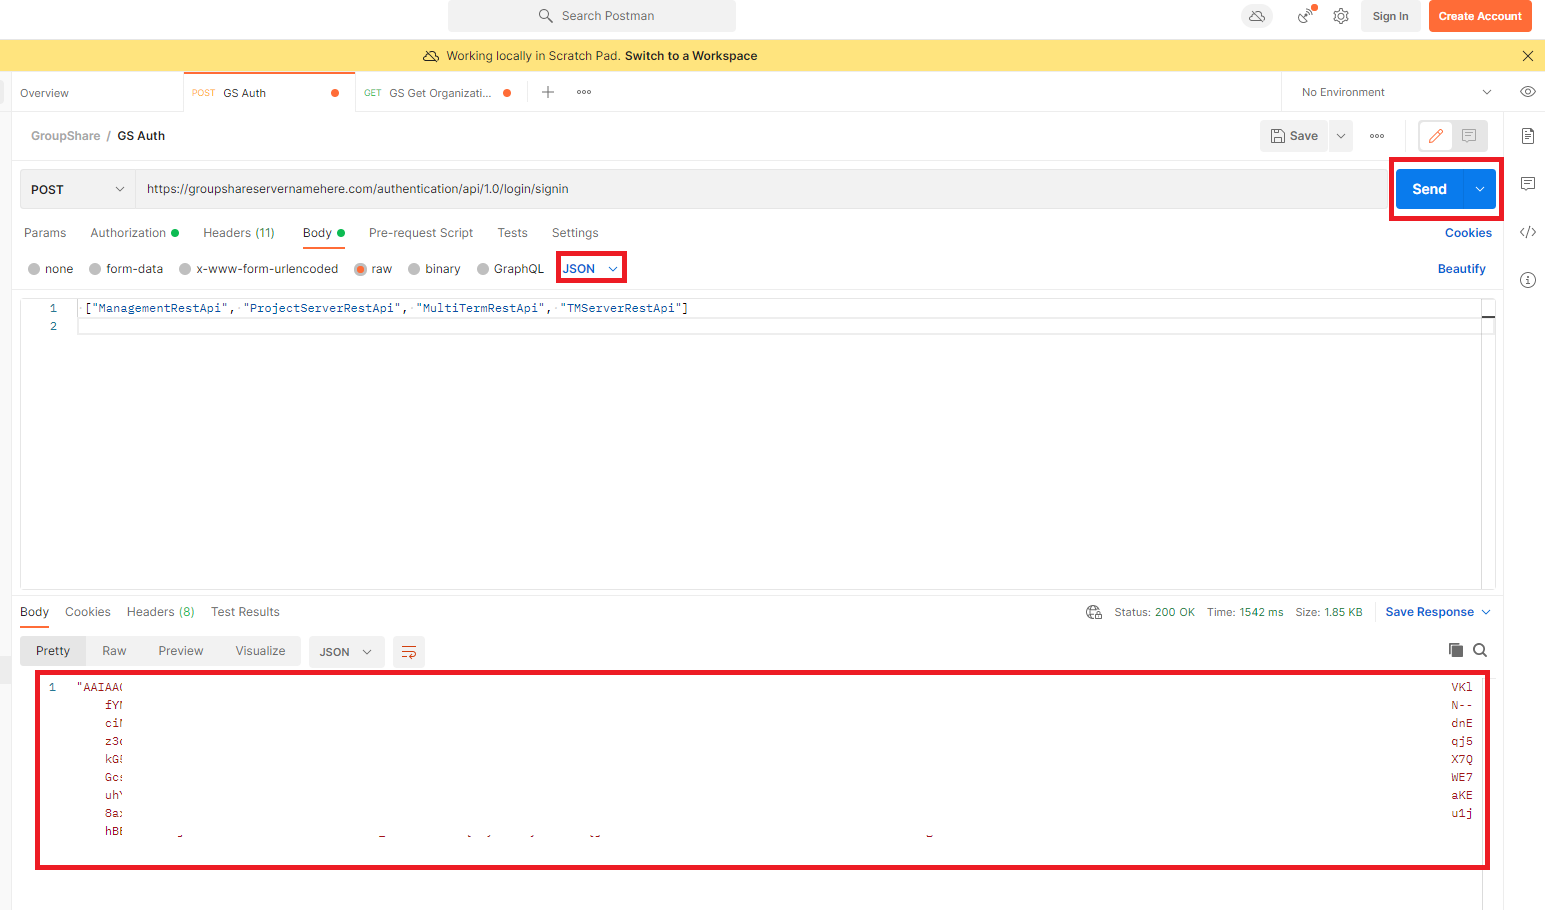
Task: Open the POST method dropdown
Action: pos(78,189)
